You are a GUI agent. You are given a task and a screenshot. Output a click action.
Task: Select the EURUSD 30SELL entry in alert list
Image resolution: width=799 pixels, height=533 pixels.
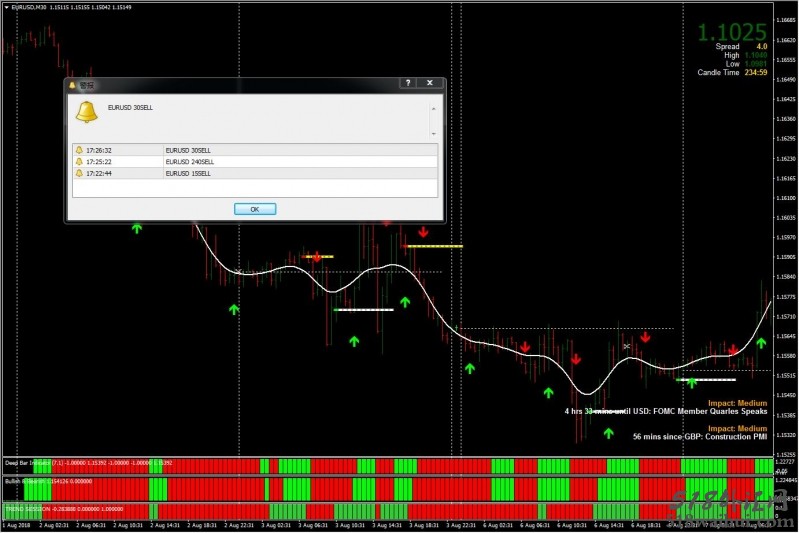pyautogui.click(x=255, y=150)
